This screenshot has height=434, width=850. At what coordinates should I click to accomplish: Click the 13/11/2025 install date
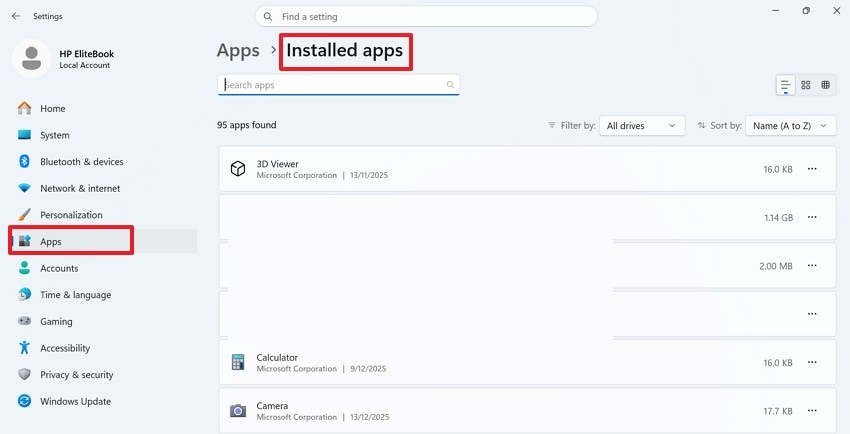(369, 175)
